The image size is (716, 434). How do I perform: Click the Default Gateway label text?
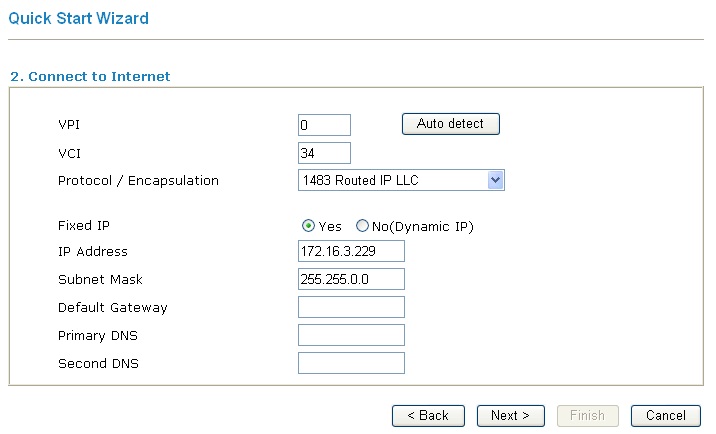coord(113,308)
